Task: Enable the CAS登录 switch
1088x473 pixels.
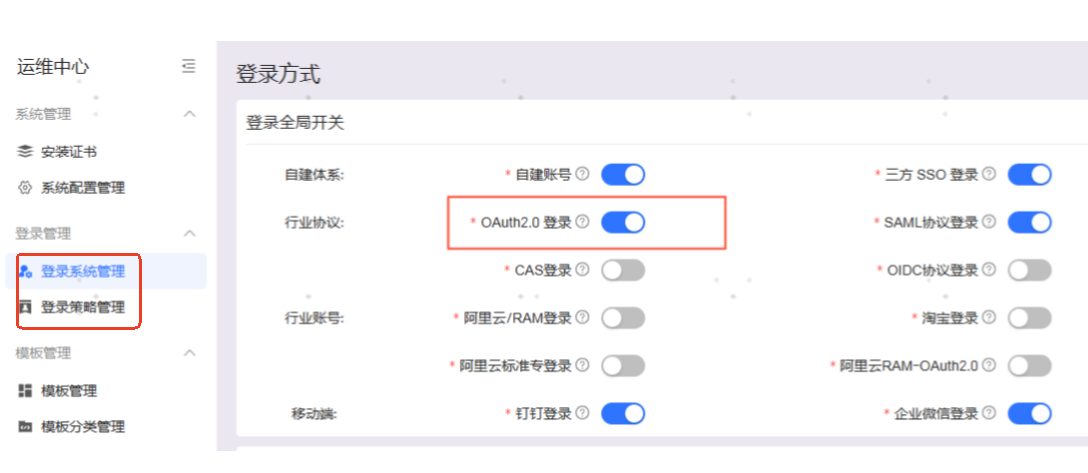Action: click(622, 270)
